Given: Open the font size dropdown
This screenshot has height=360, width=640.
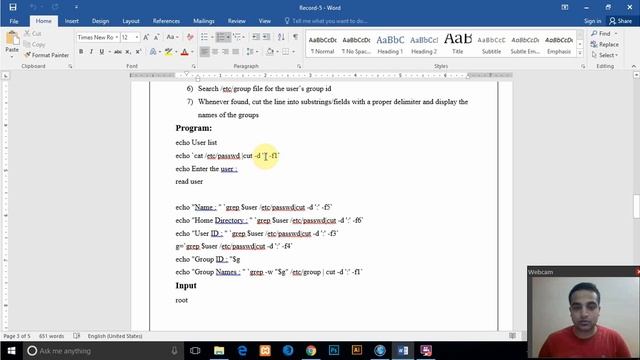Looking at the screenshot, I should [137, 37].
